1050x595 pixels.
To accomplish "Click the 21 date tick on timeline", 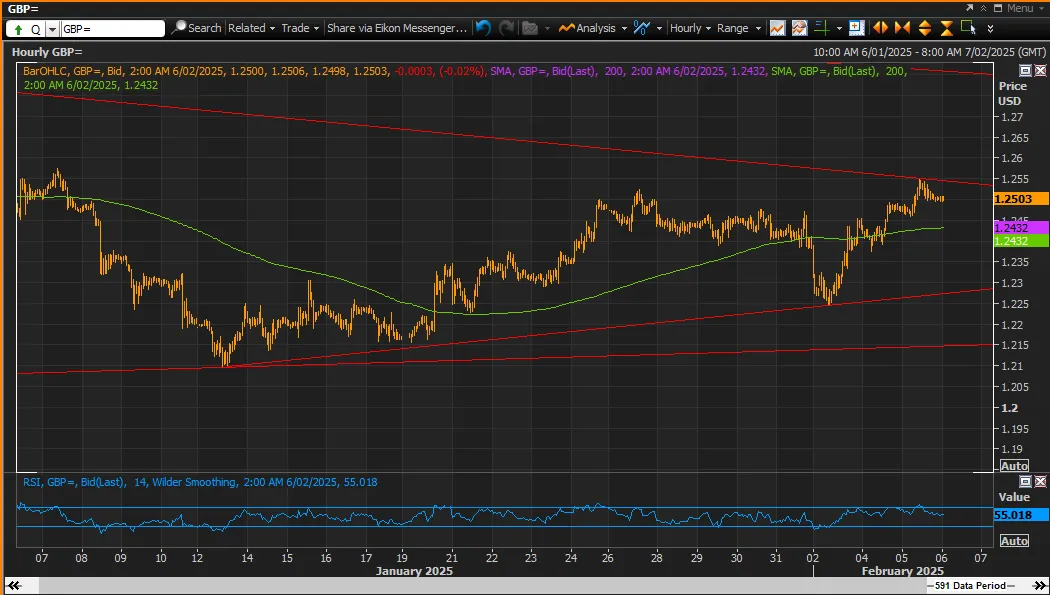I will click(x=451, y=558).
